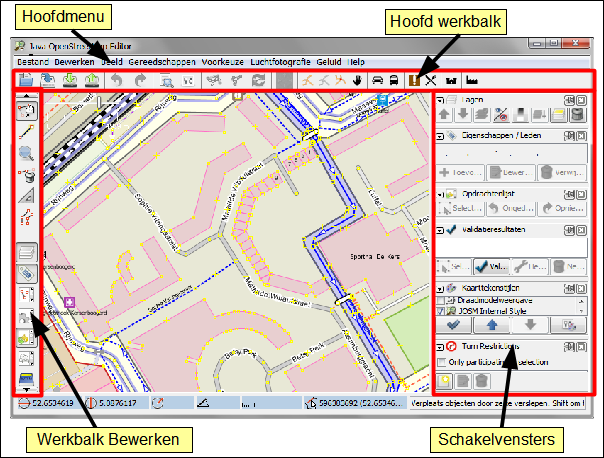The height and width of the screenshot is (458, 604).
Task: Expand left toolbar using bottom down arrow
Action: [x=26, y=390]
